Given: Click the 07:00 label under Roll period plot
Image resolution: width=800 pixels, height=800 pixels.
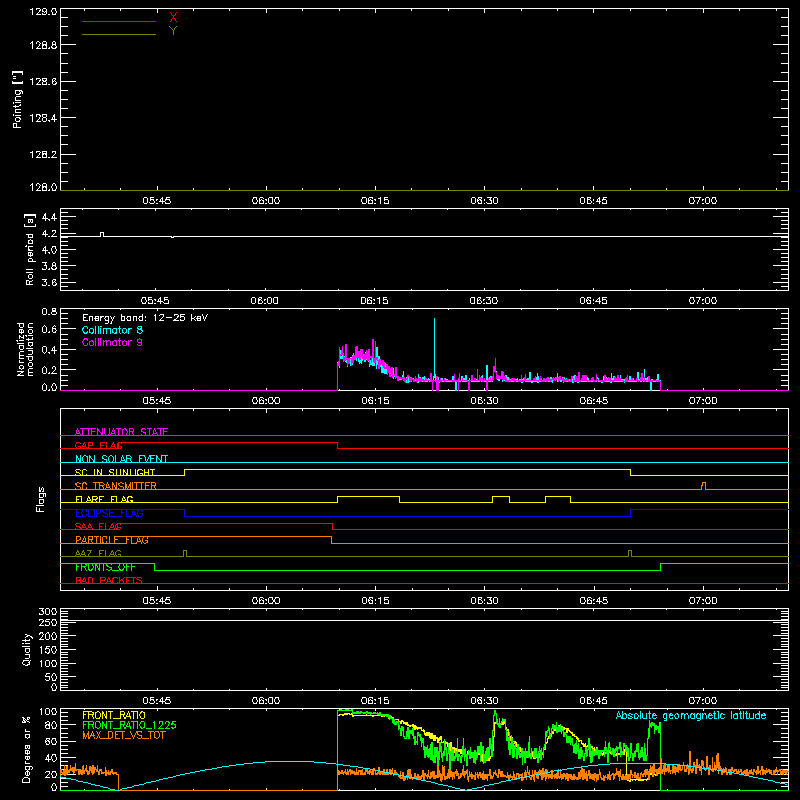Looking at the screenshot, I should coord(703,301).
